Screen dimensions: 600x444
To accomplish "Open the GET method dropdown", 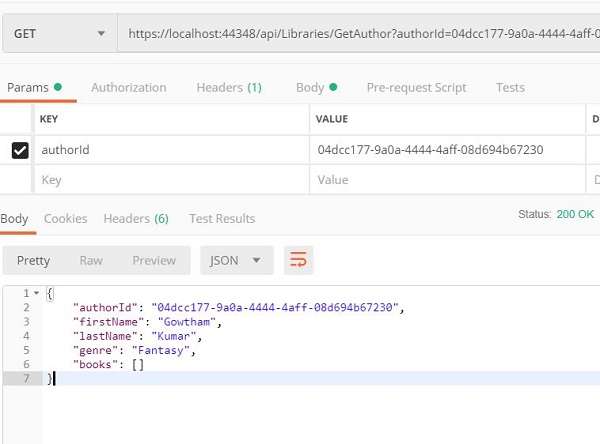I will [x=59, y=34].
